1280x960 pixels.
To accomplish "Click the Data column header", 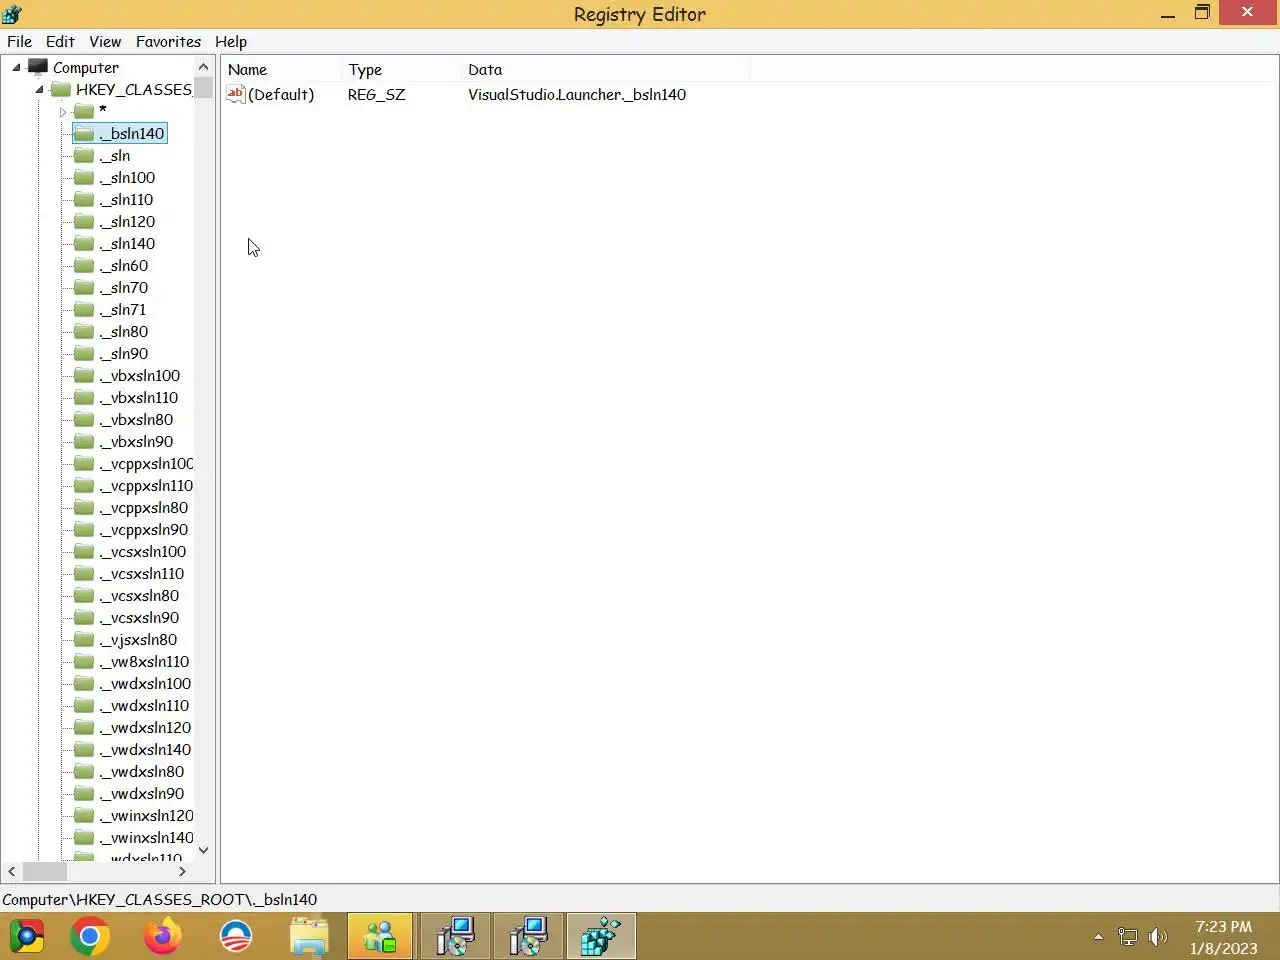I will tap(605, 69).
